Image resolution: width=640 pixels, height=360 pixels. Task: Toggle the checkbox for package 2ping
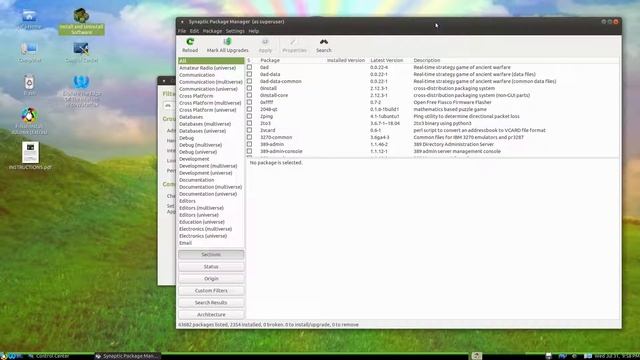point(249,116)
